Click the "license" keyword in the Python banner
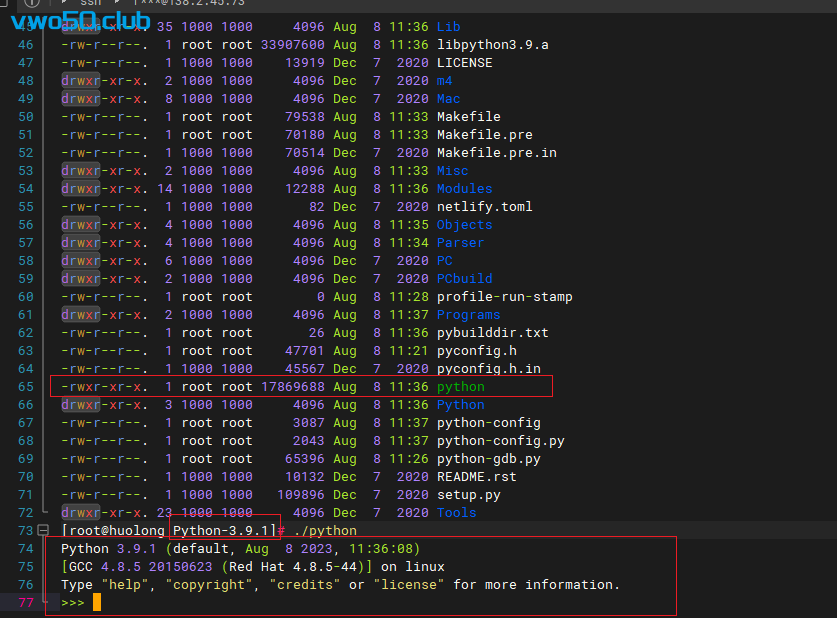 pos(408,584)
